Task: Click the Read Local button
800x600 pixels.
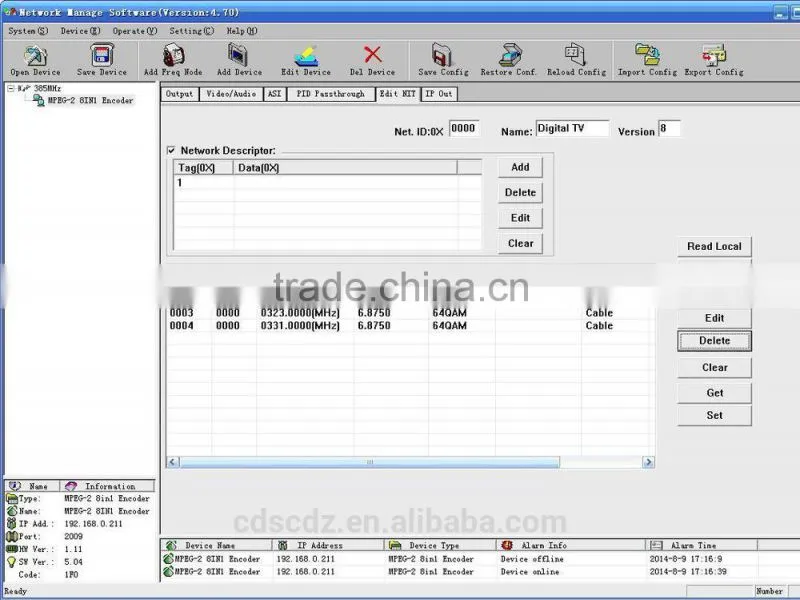Action: tap(714, 246)
